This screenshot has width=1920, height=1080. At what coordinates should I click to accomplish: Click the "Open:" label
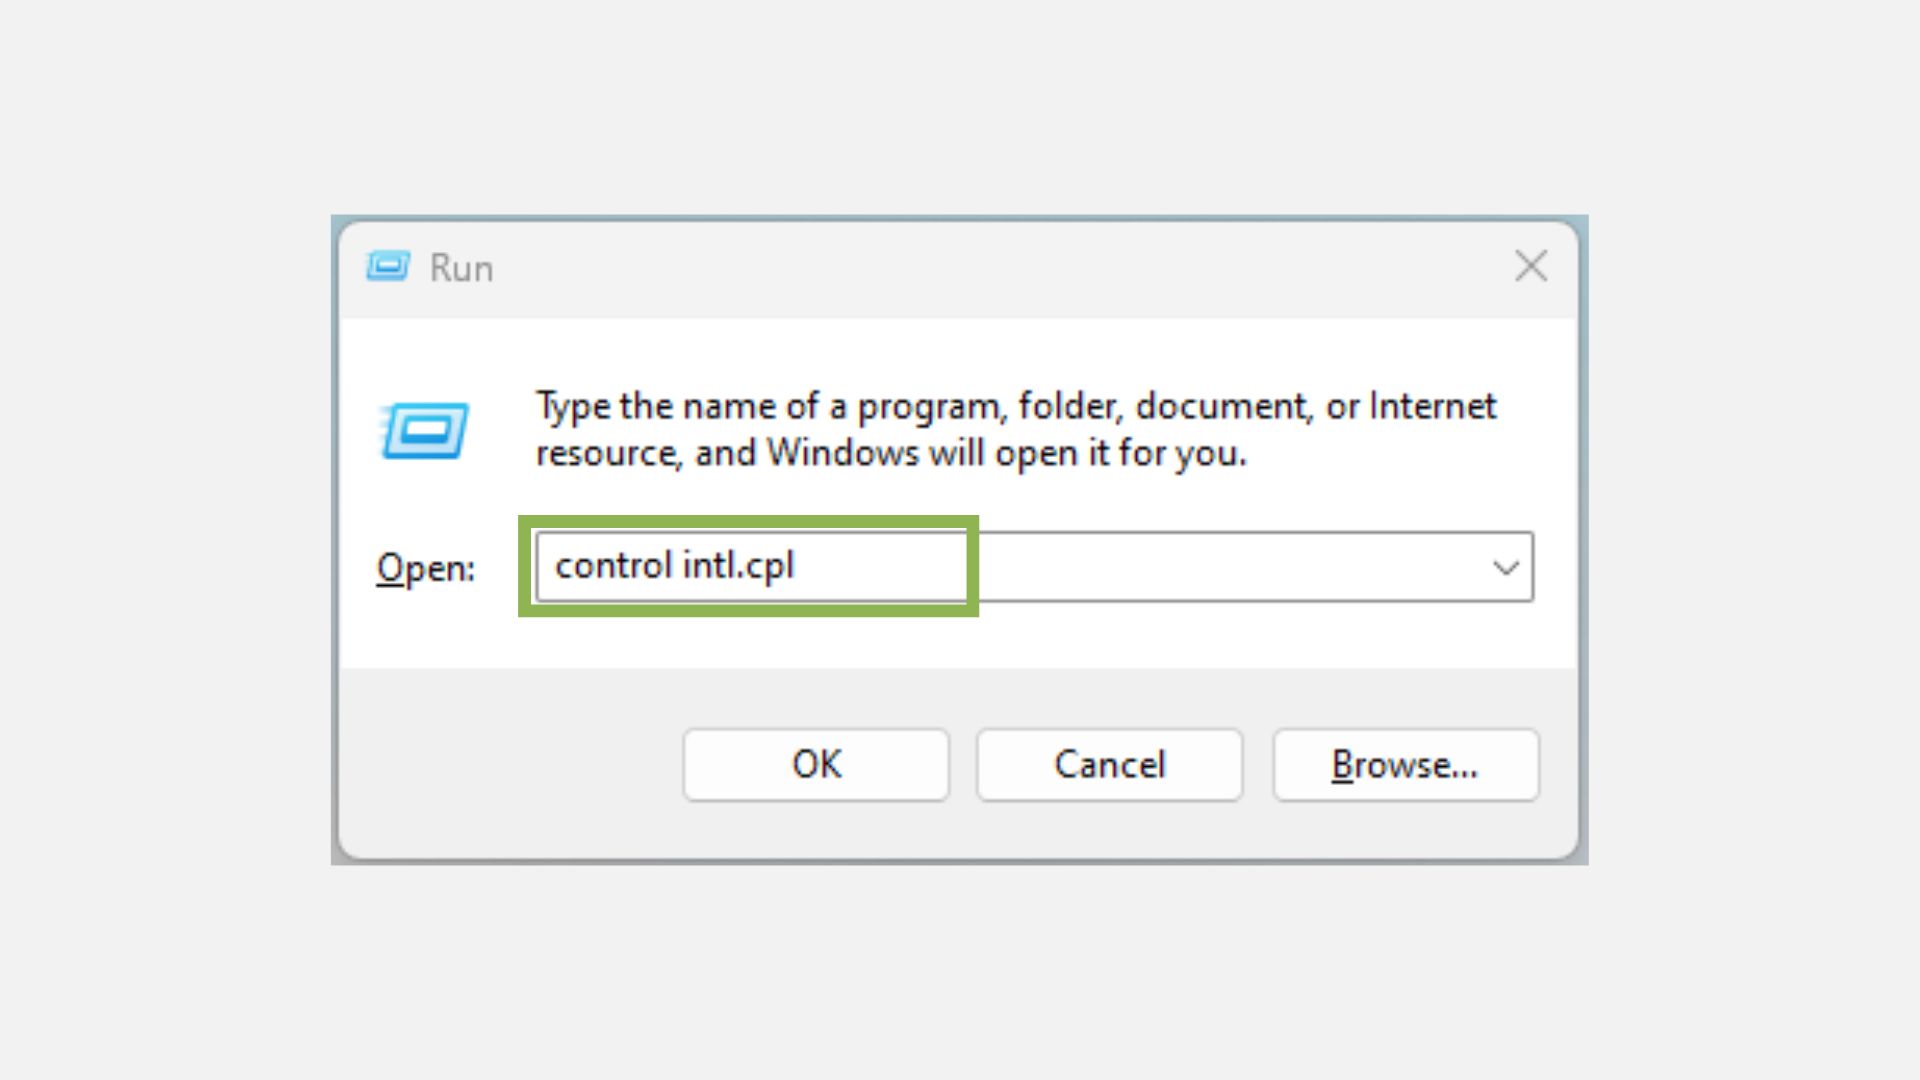[425, 568]
